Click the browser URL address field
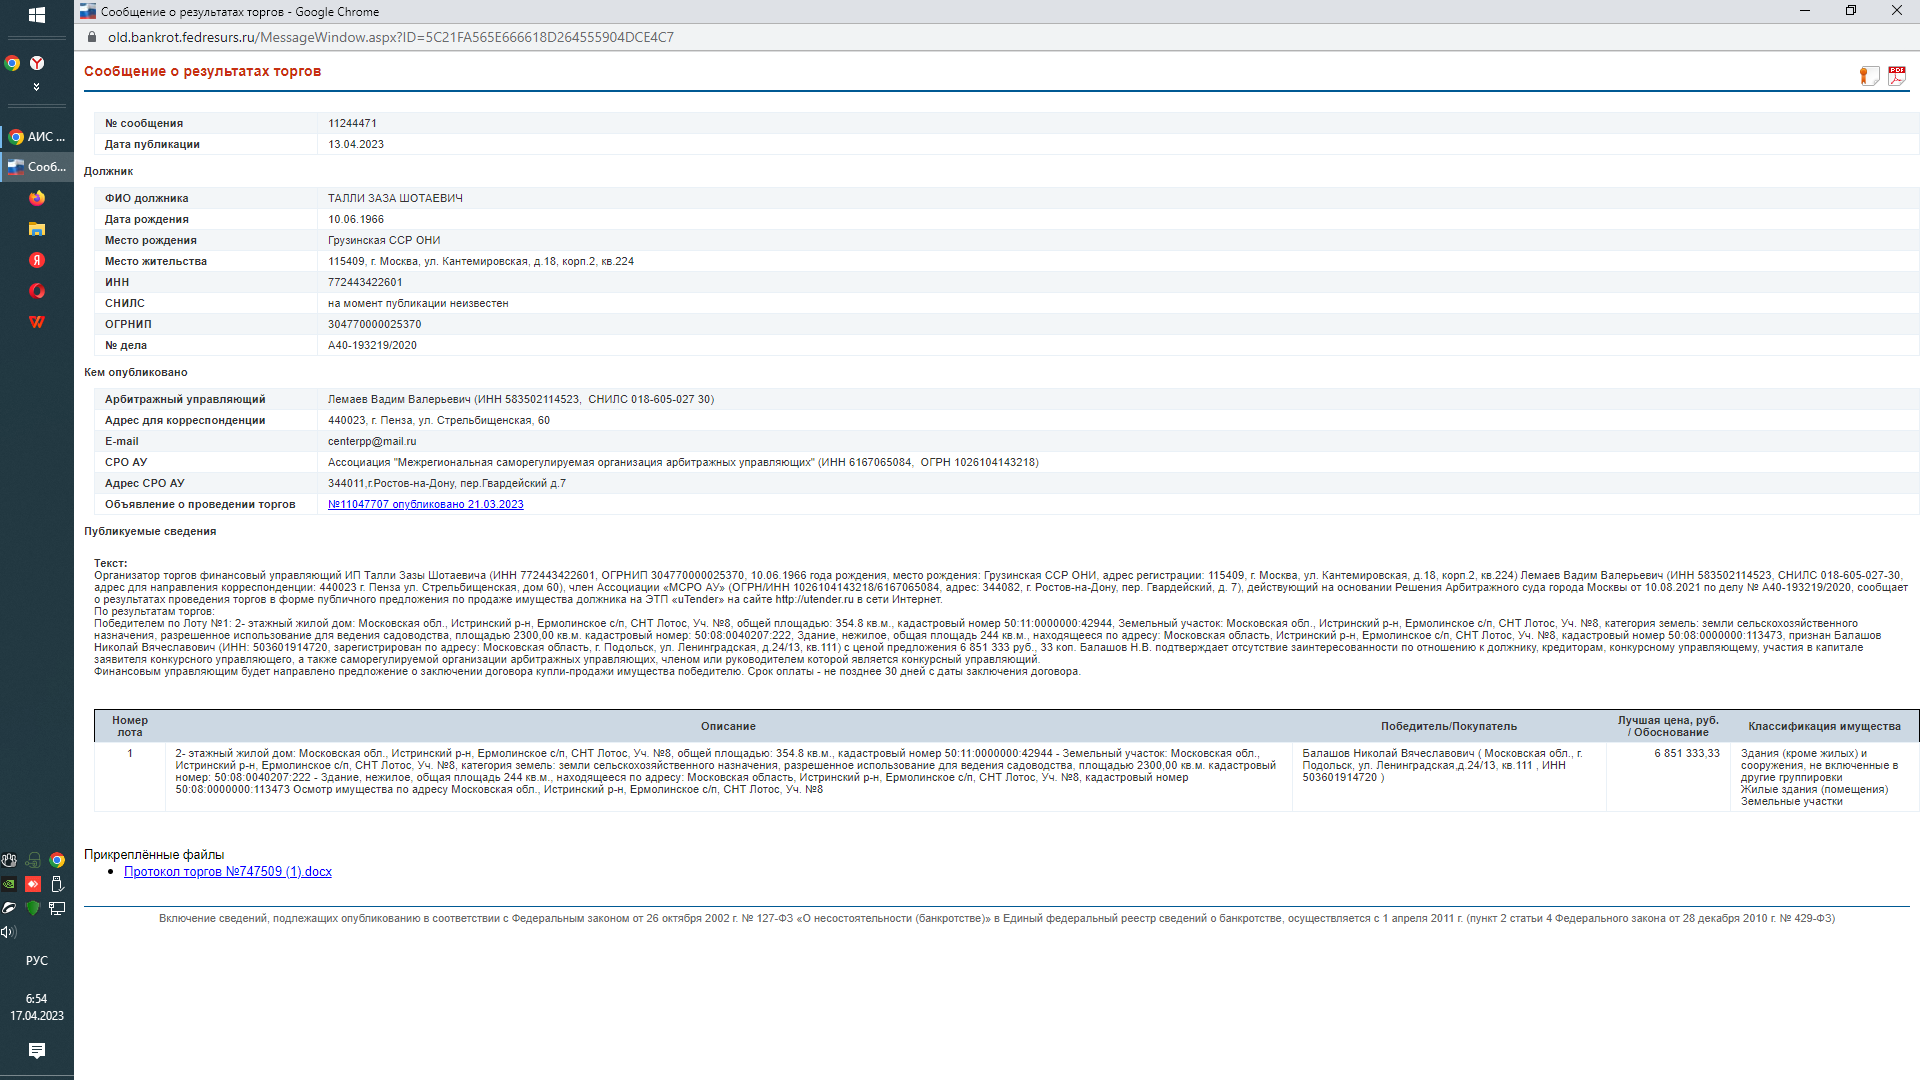This screenshot has width=1920, height=1080. [x=390, y=37]
